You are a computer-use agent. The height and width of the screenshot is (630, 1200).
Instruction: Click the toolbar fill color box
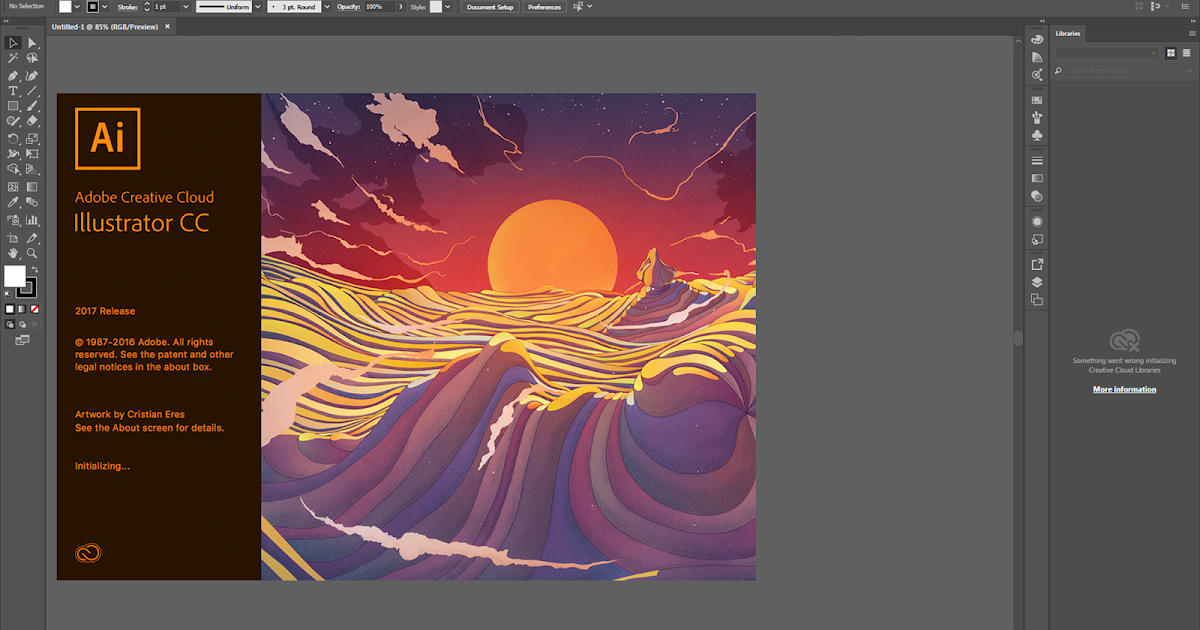click(14, 276)
